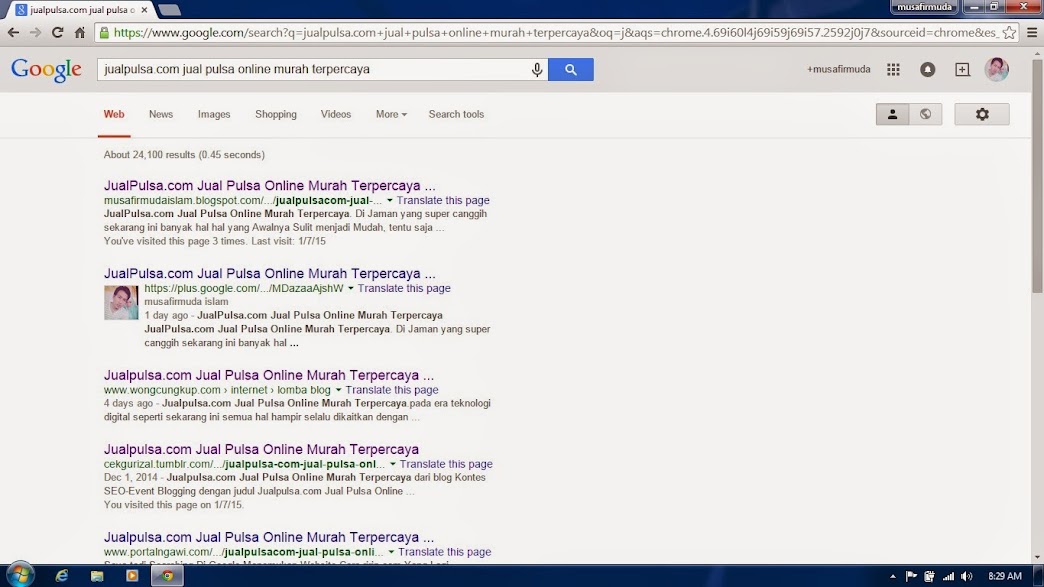Click the blue search magnifier button

[x=571, y=69]
